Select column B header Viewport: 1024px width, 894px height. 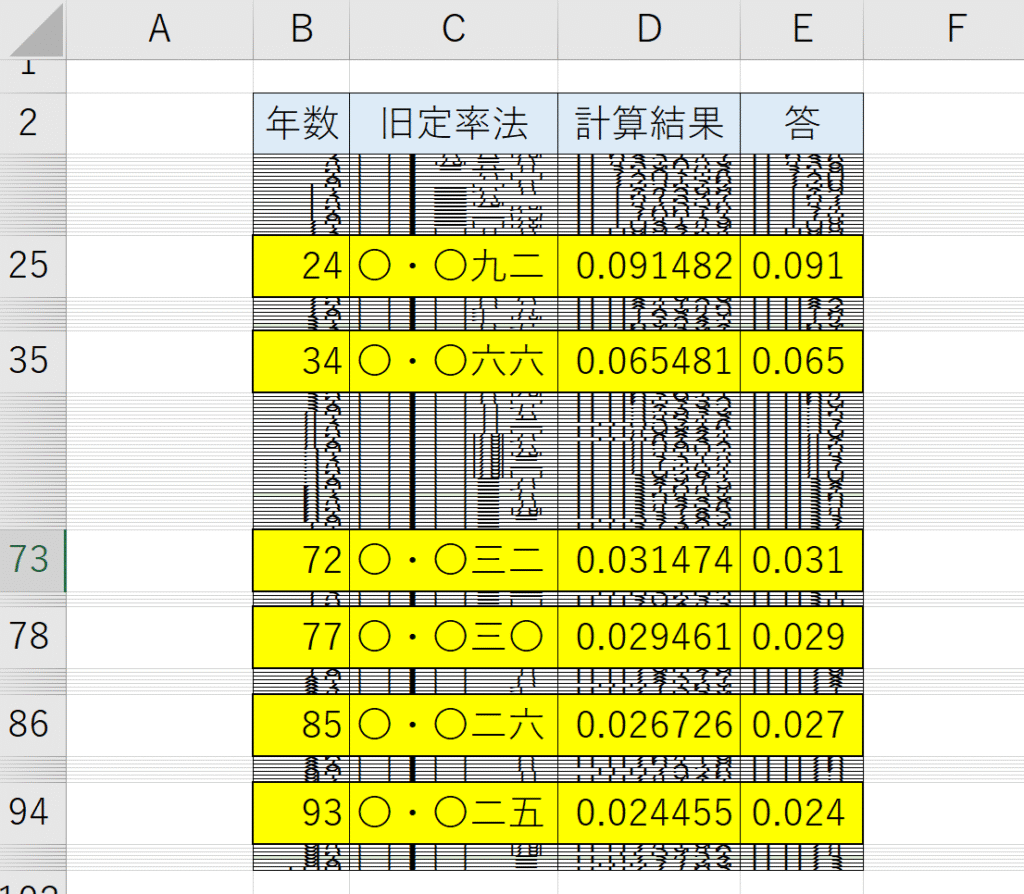(x=301, y=29)
